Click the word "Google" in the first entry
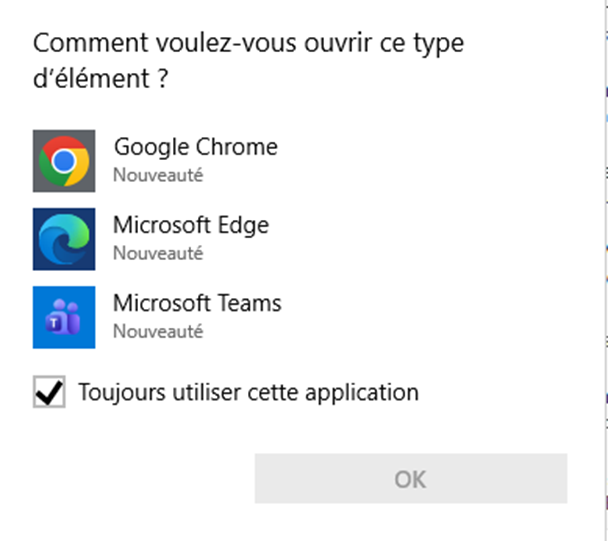This screenshot has width=608, height=541. 150,147
